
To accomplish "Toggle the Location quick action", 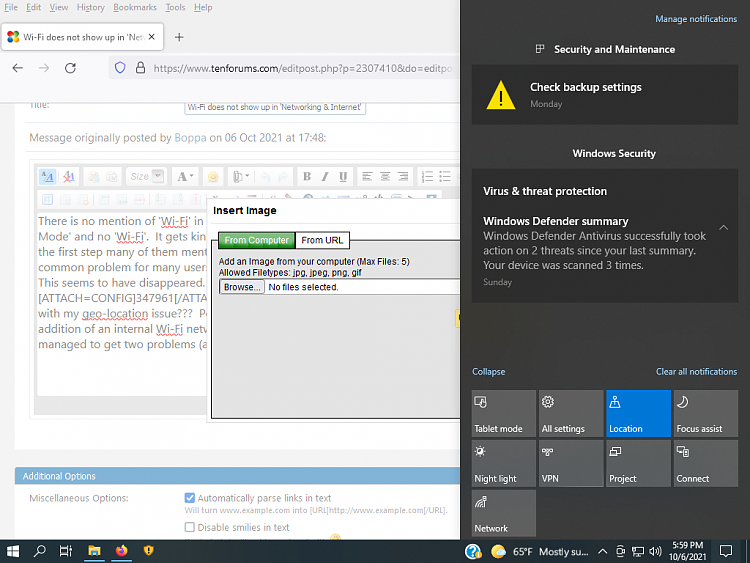I will [x=638, y=414].
